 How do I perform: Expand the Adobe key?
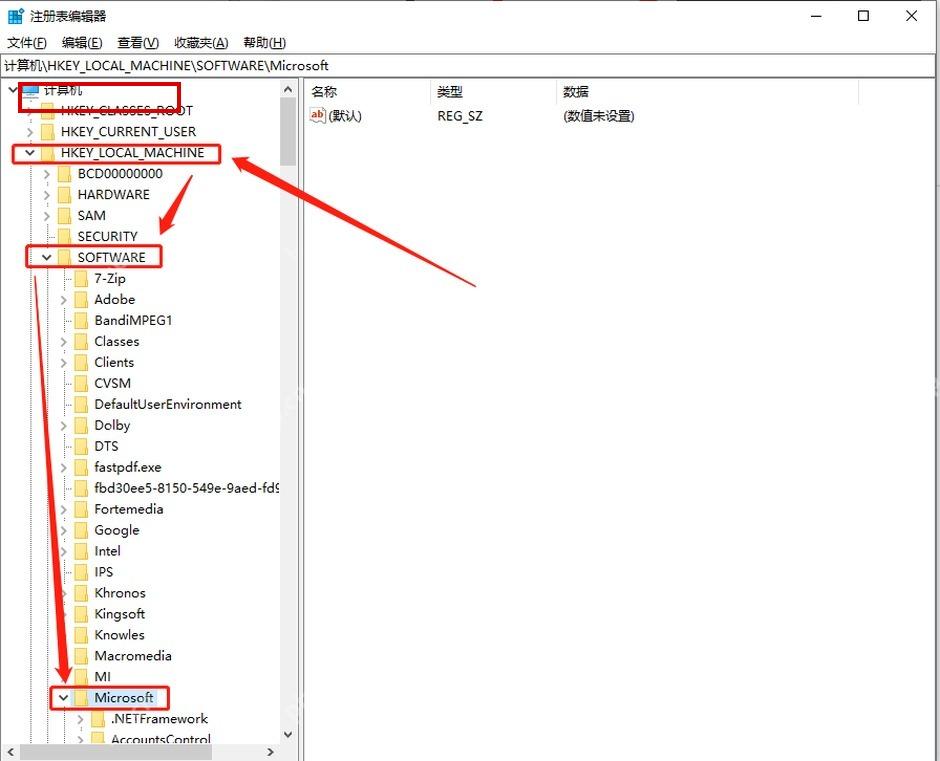(x=64, y=299)
